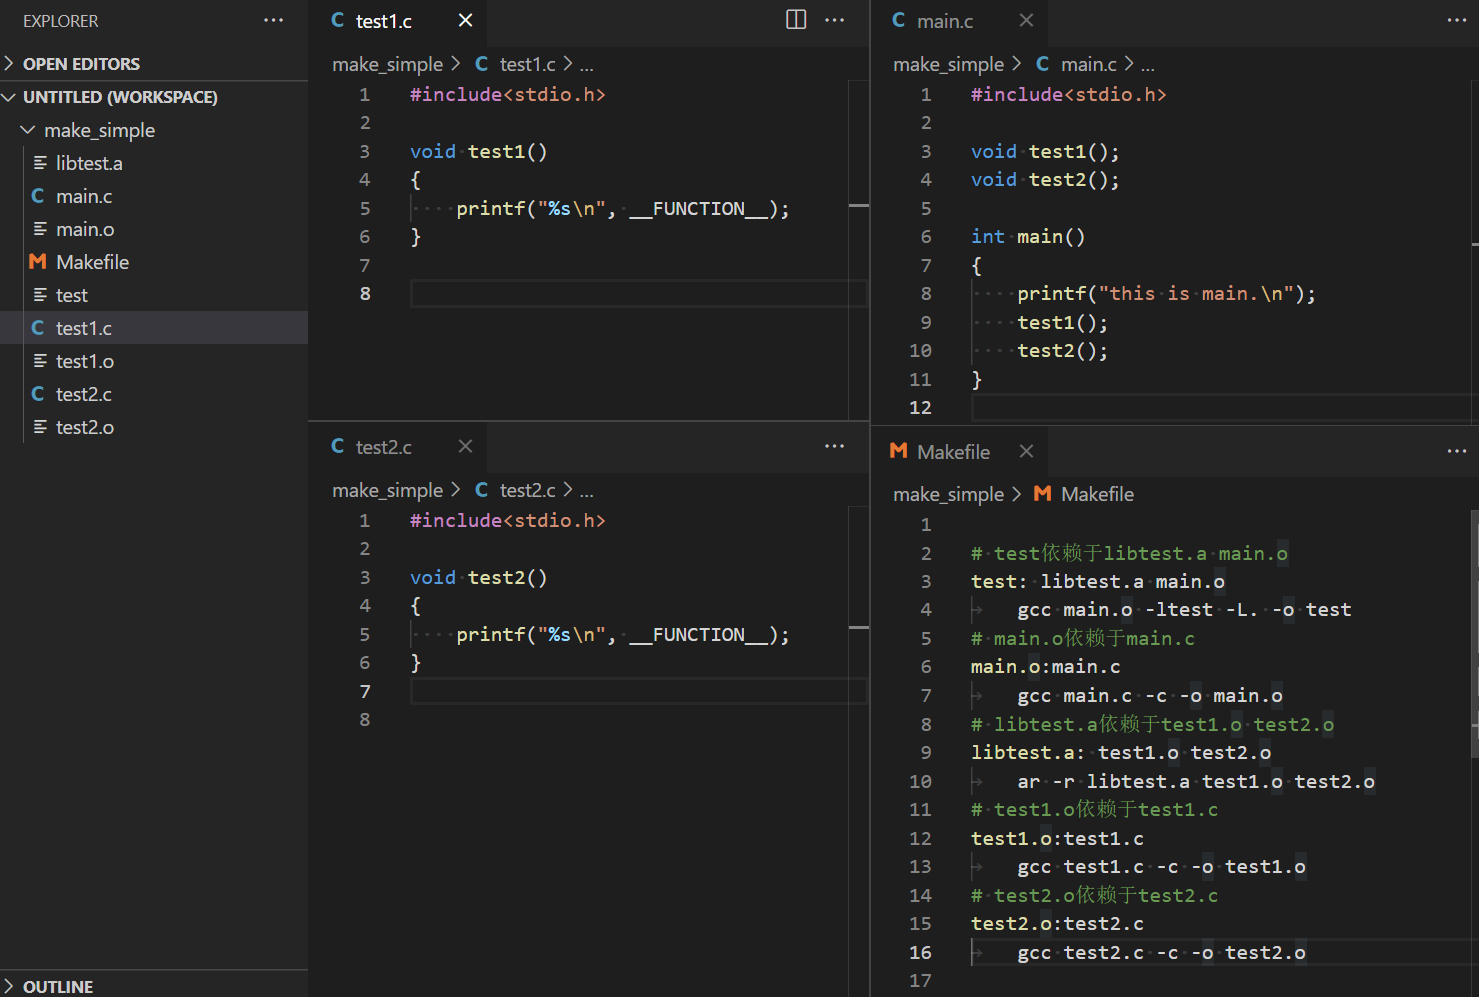Collapse the make_simple folder

click(x=98, y=130)
